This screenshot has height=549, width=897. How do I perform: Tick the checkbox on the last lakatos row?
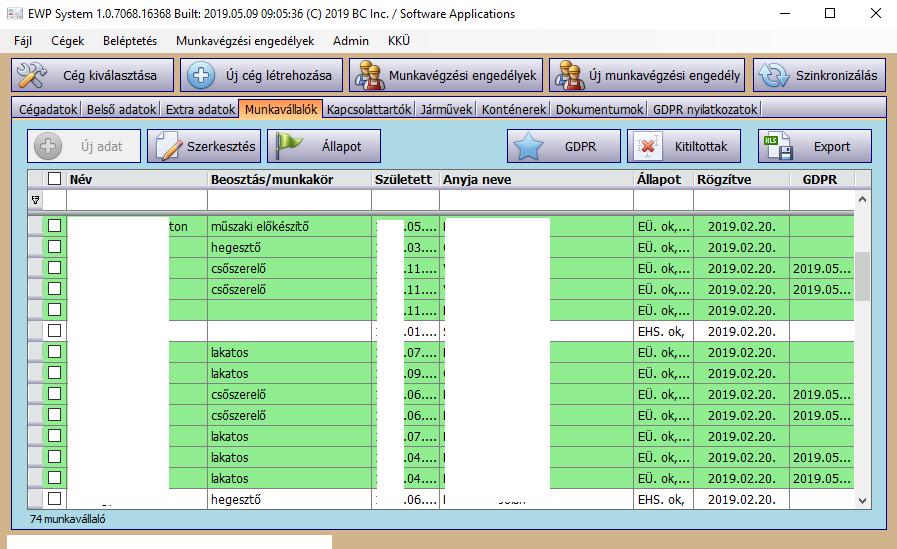click(x=54, y=478)
